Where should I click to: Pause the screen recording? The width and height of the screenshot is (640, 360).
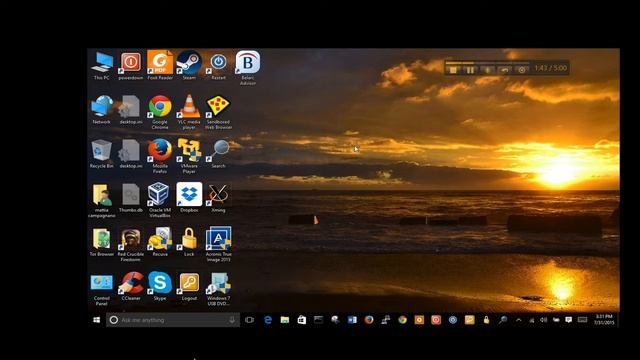pos(470,70)
